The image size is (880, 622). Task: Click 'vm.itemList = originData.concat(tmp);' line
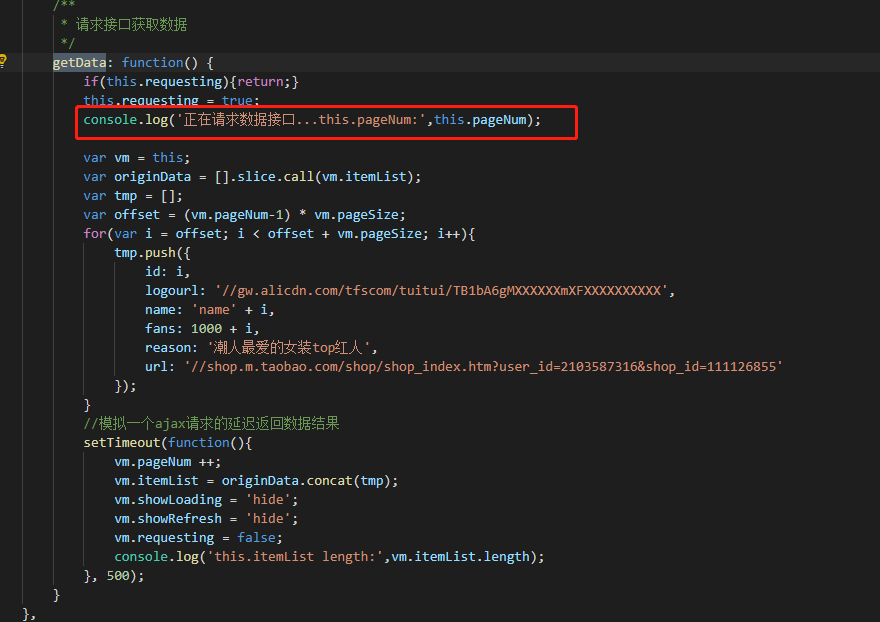(x=256, y=481)
